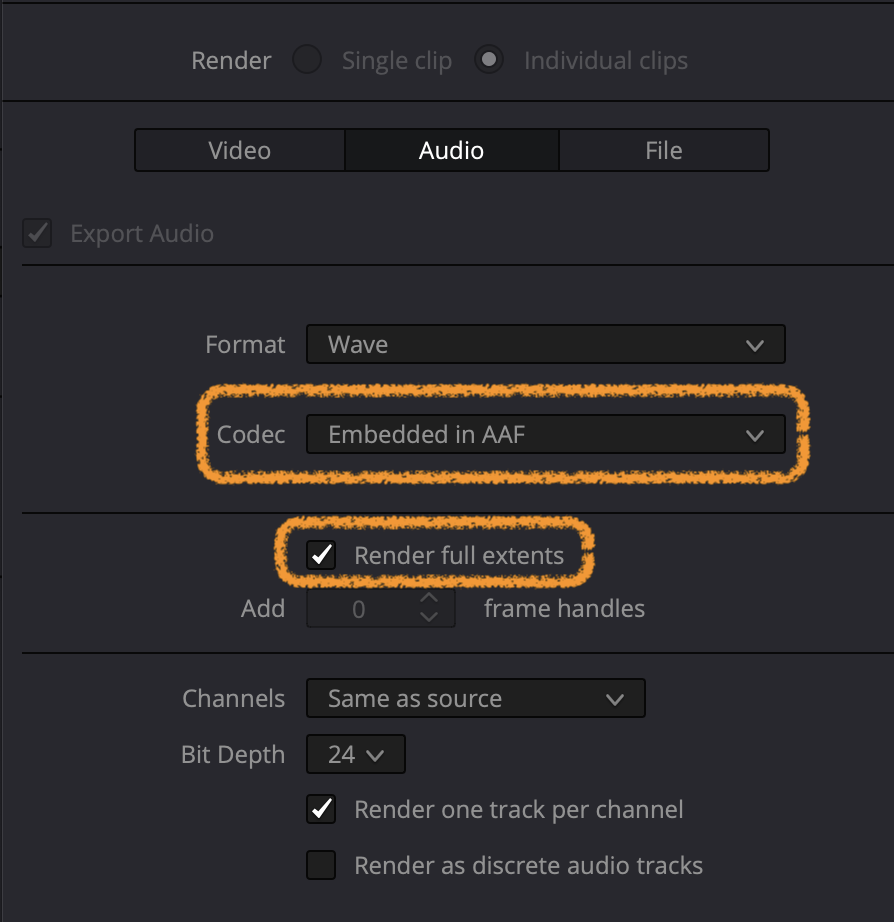This screenshot has height=922, width=894.
Task: Enable Render as discrete audio tracks
Action: pyautogui.click(x=321, y=865)
